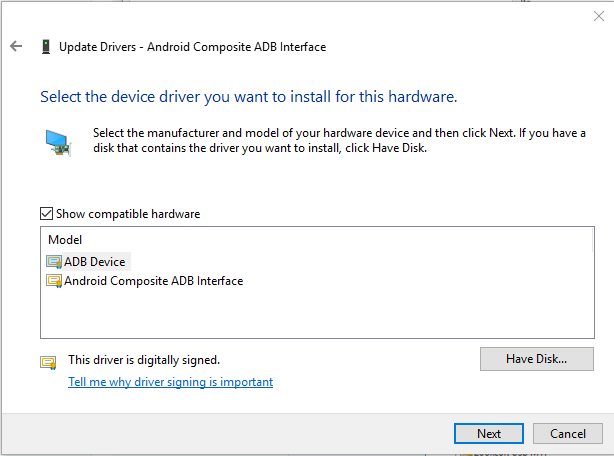The width and height of the screenshot is (614, 456).
Task: Proceed with the Next button
Action: tap(489, 434)
